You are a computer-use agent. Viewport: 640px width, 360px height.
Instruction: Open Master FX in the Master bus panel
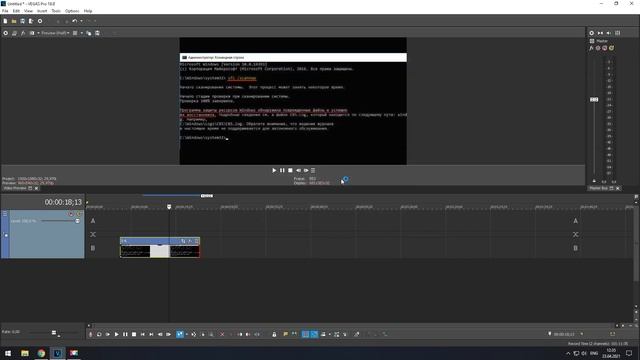coord(591,48)
